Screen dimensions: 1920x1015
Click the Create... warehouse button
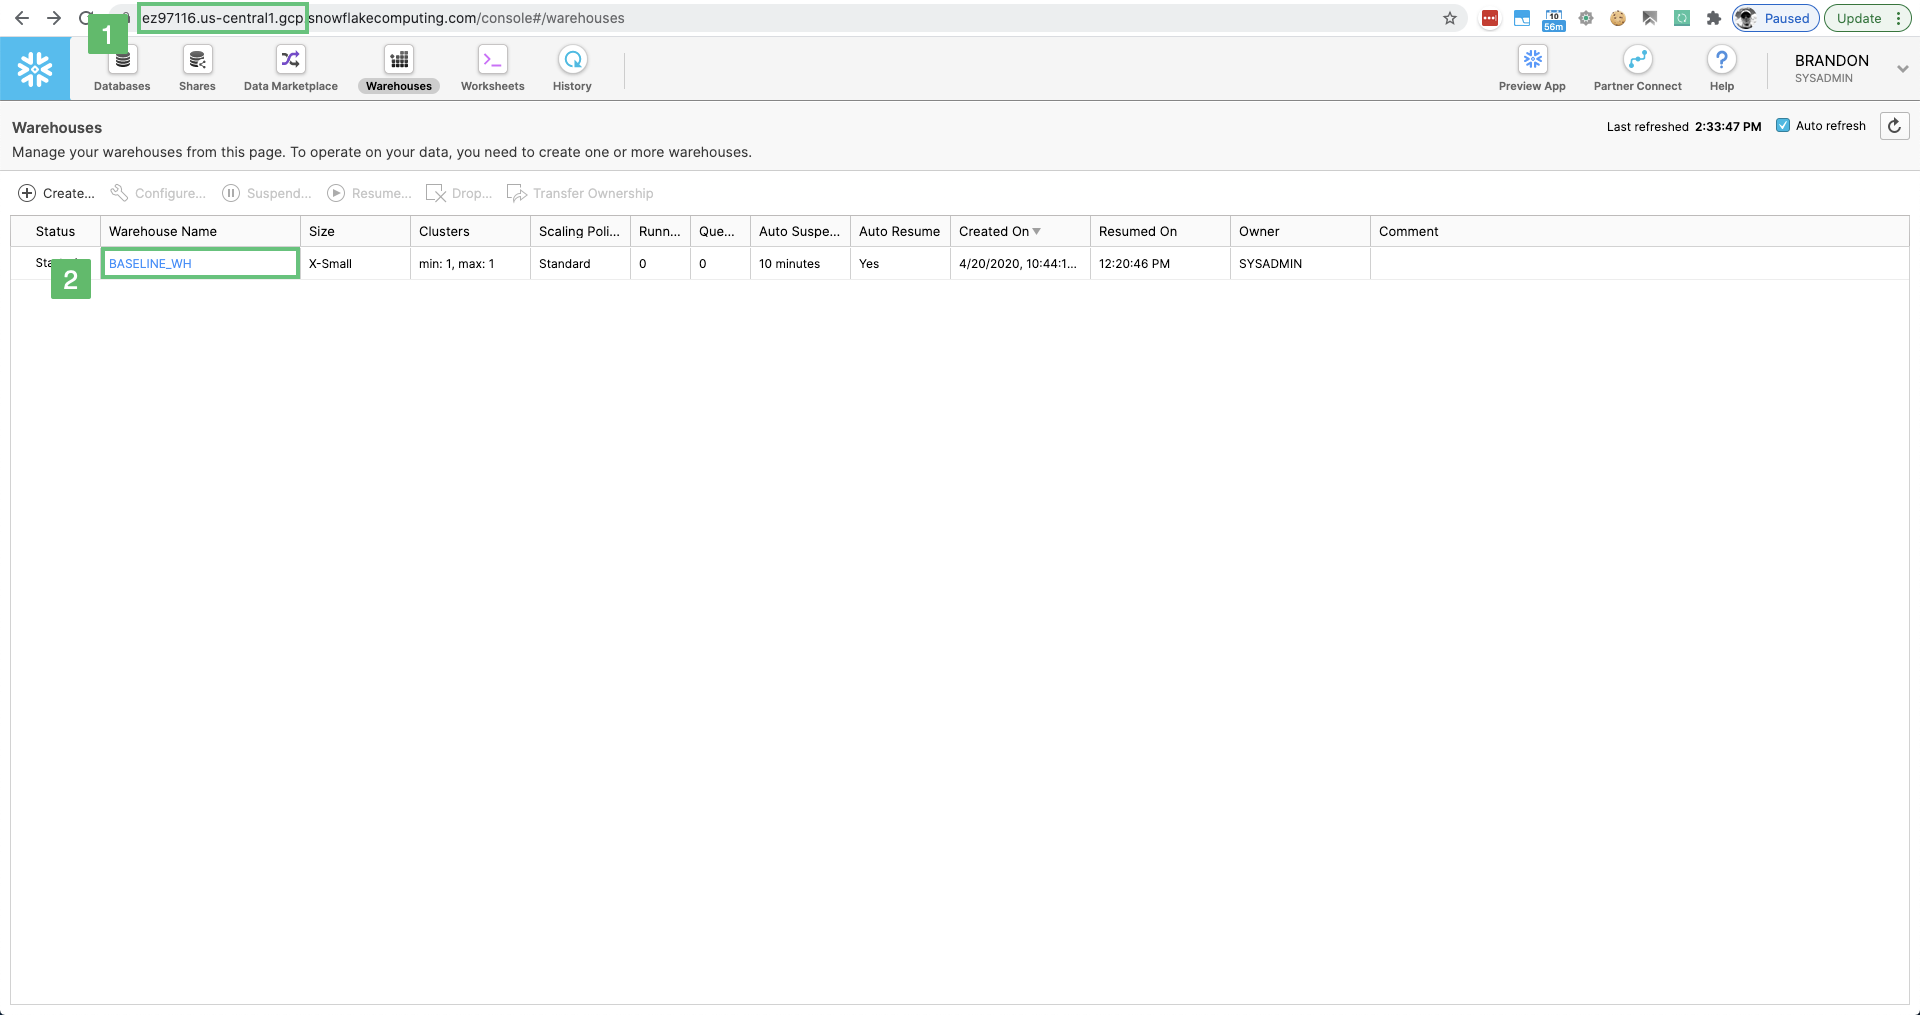coord(57,193)
